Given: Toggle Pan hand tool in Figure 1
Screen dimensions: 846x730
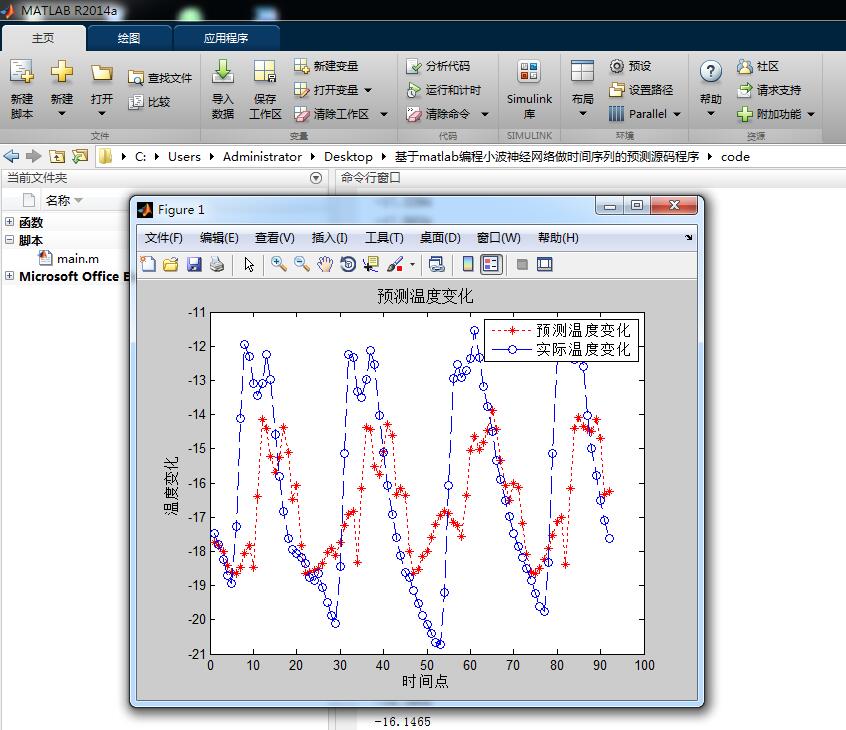Looking at the screenshot, I should (x=325, y=264).
